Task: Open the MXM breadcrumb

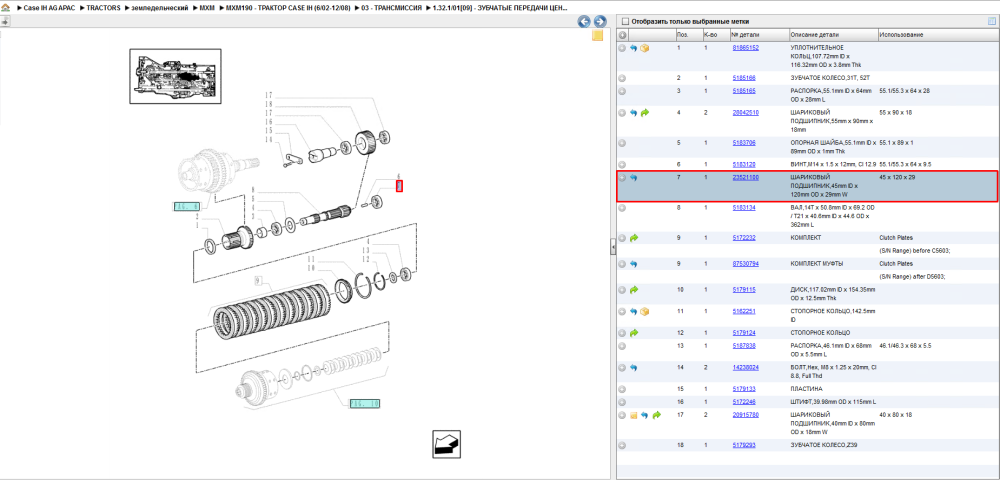Action: [x=207, y=7]
